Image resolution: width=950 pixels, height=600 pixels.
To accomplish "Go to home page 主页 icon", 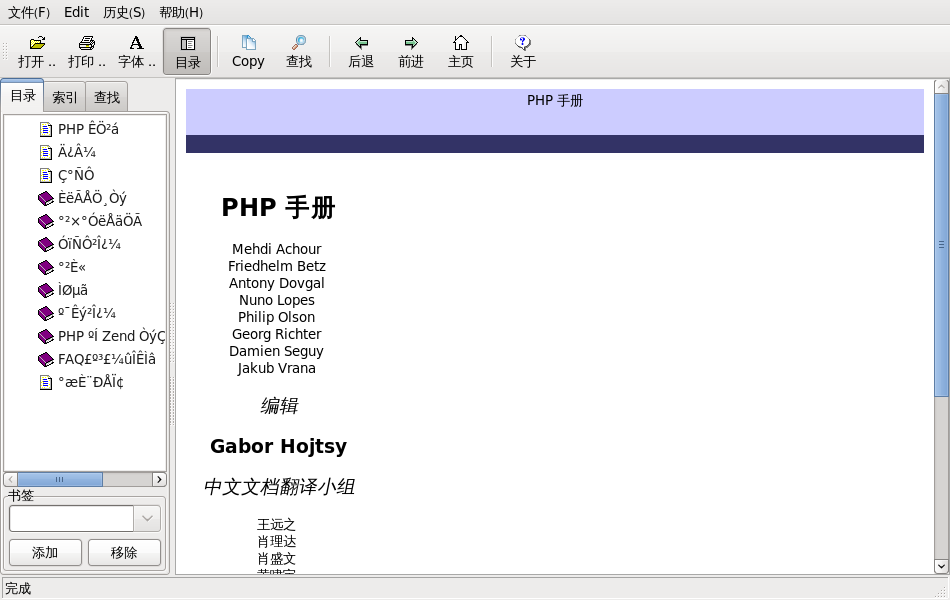I will [x=460, y=52].
